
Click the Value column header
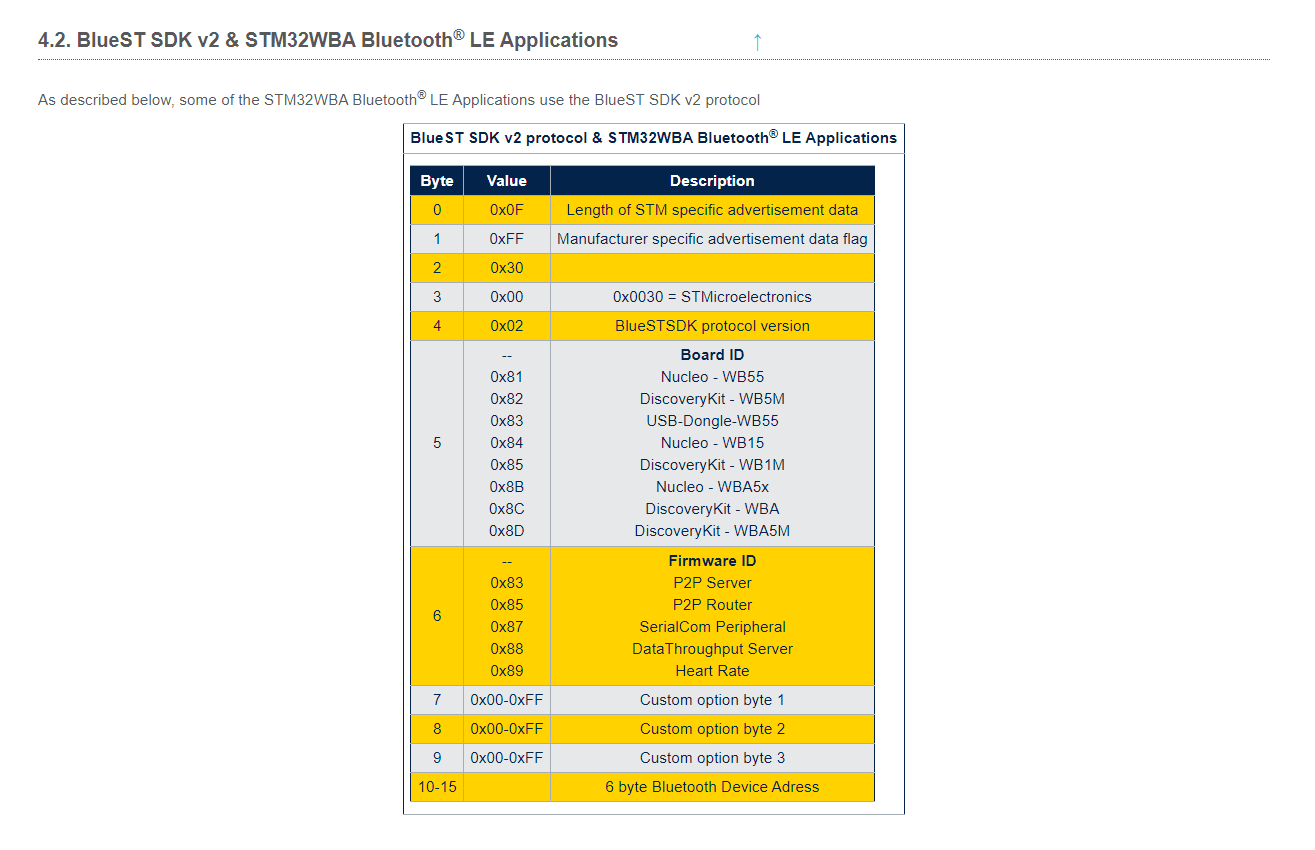pos(506,181)
